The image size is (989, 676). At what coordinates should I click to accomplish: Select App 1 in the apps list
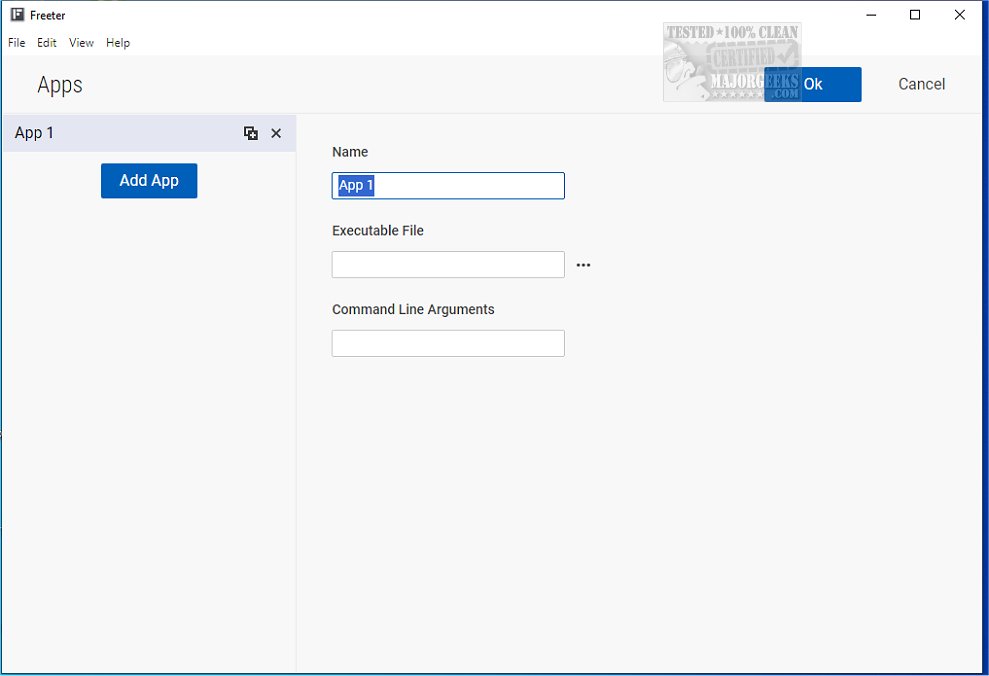(149, 133)
